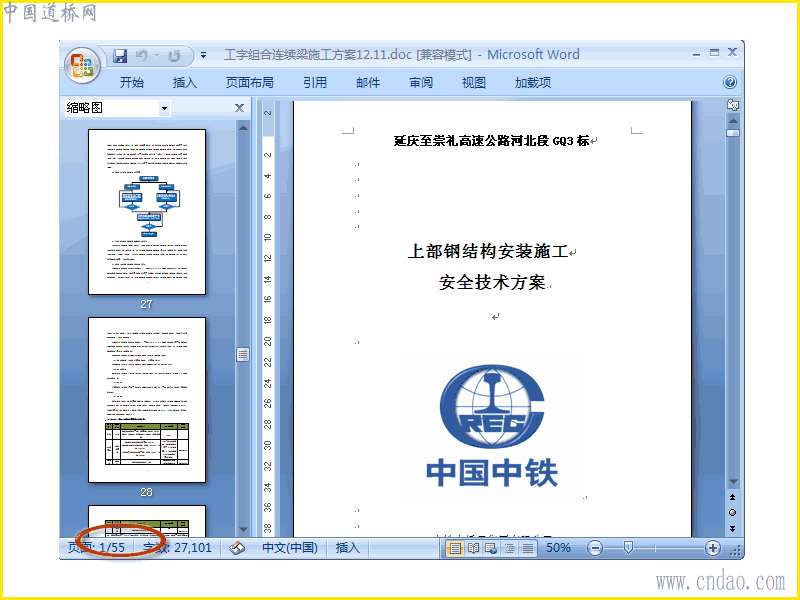Toggle 插入 overtype mode in status bar
This screenshot has height=600, width=800.
[x=347, y=548]
